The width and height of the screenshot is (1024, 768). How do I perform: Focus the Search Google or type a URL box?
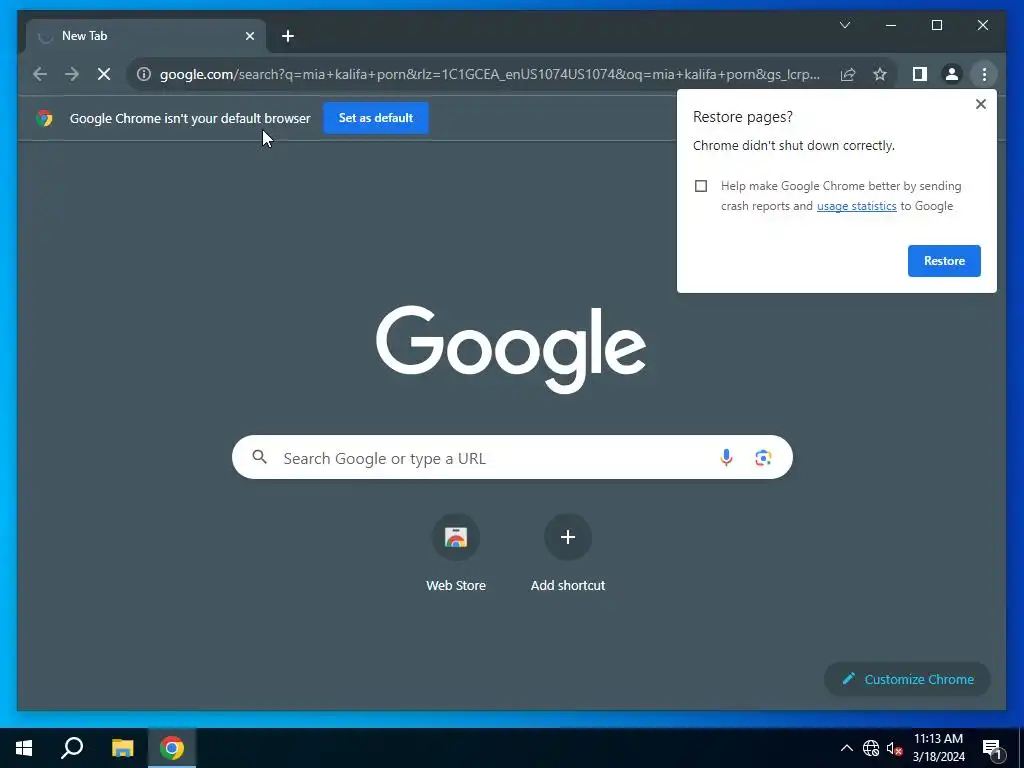pyautogui.click(x=512, y=457)
